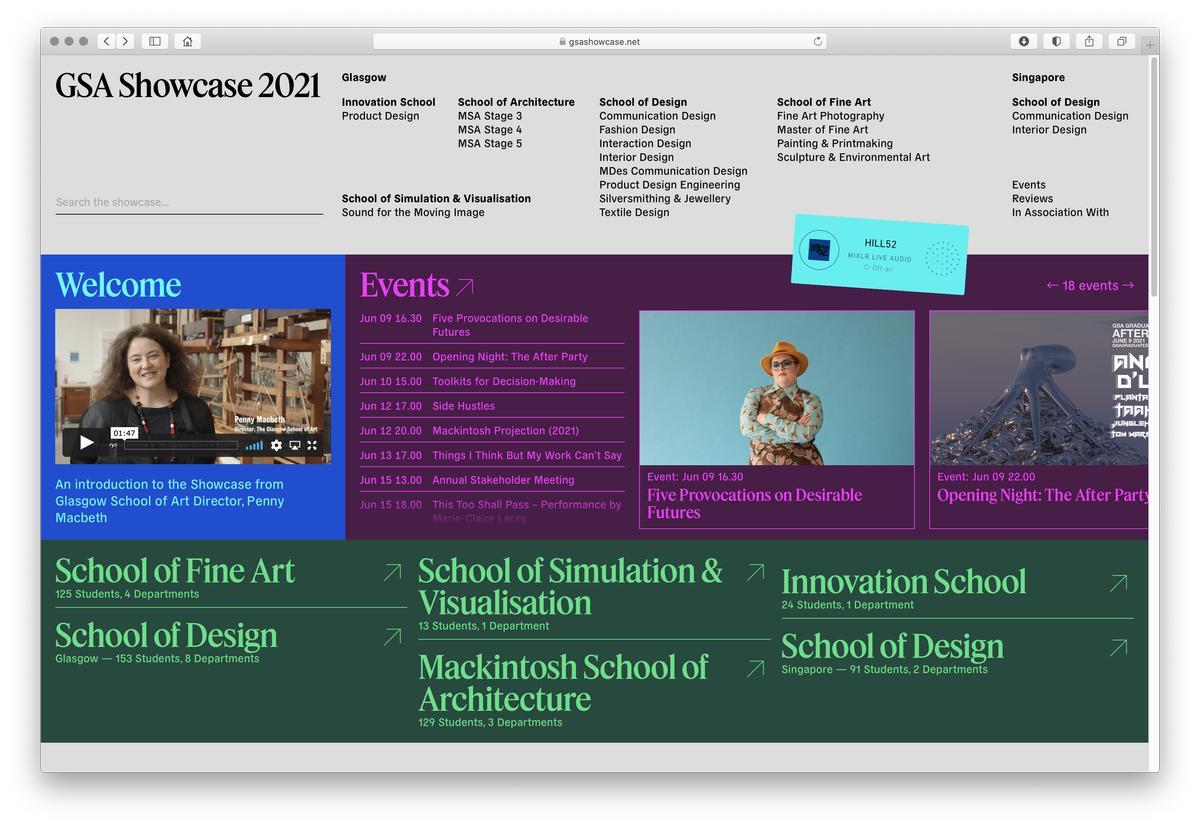Open School of Architecture heading link
The width and height of the screenshot is (1200, 826).
click(516, 102)
